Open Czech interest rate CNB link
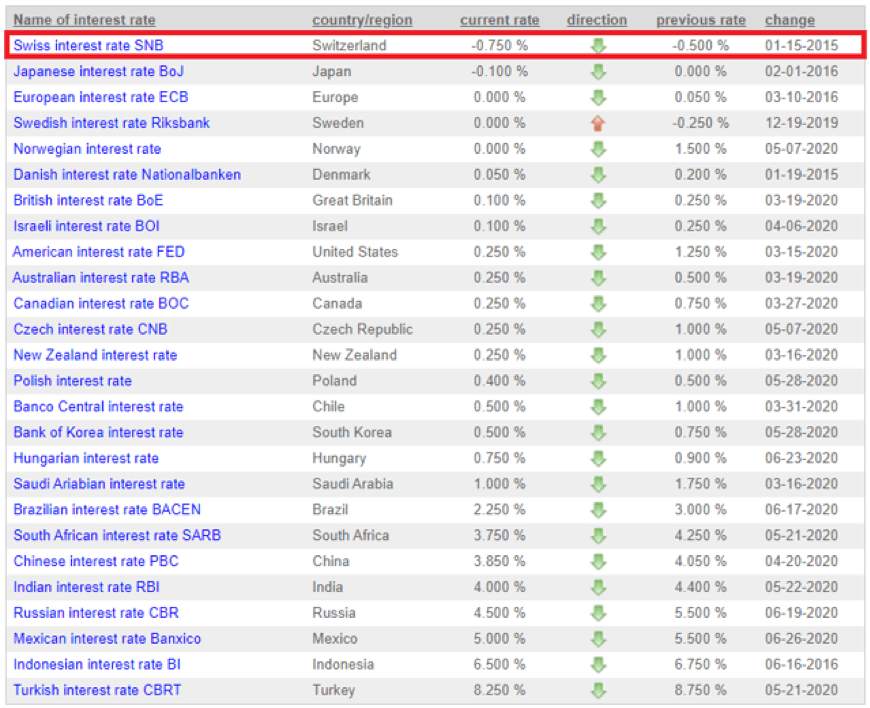This screenshot has width=870, height=708. (x=90, y=330)
